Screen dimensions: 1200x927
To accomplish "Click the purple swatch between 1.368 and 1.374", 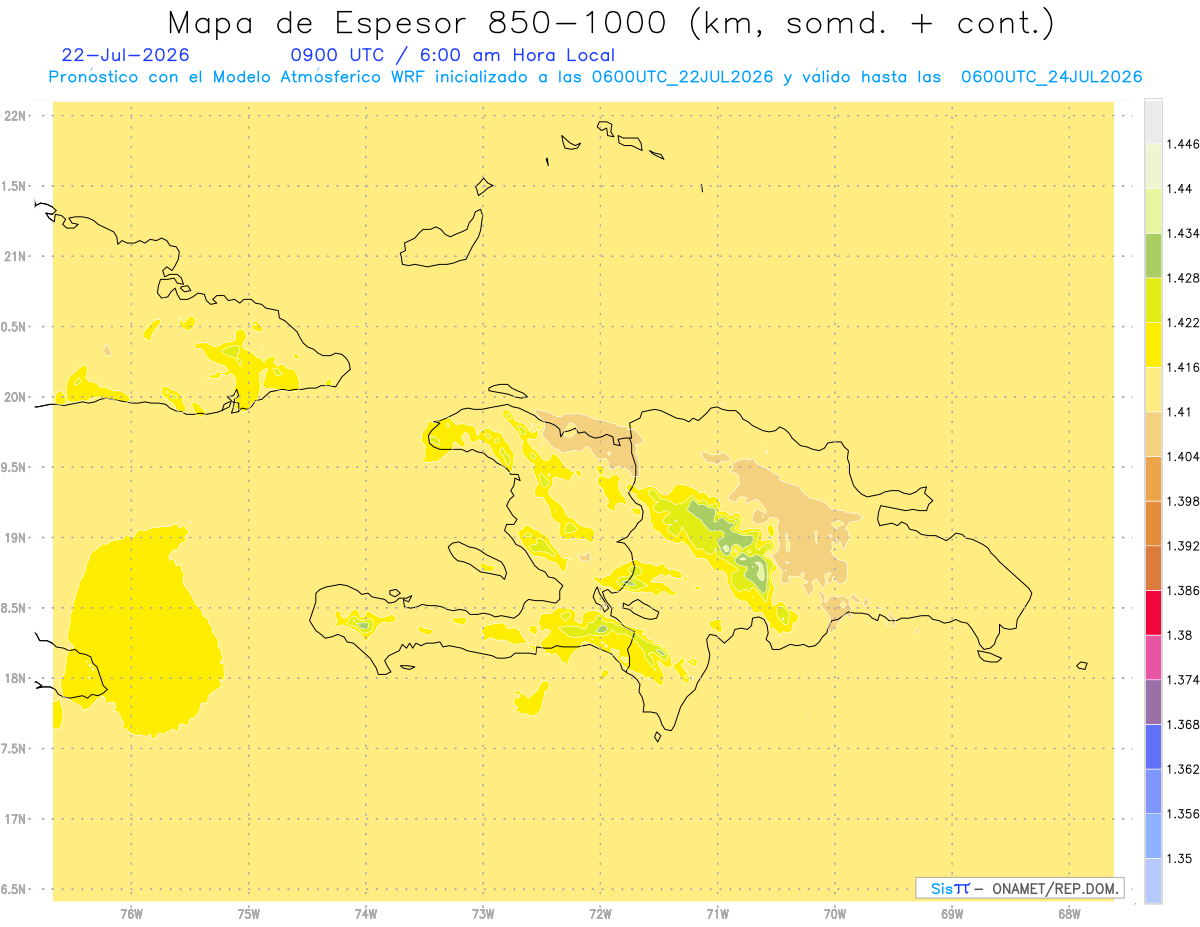I will (x=1153, y=702).
